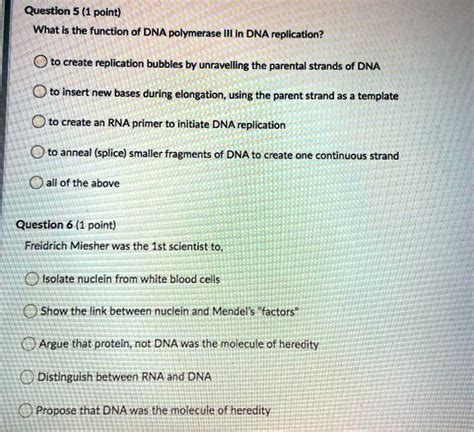The height and width of the screenshot is (432, 474).
Task: Pick radio button for anneal smaller fragments
Action: point(38,152)
